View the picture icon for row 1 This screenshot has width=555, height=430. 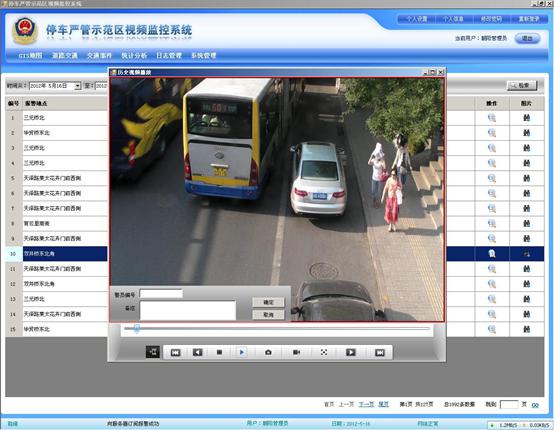(527, 117)
